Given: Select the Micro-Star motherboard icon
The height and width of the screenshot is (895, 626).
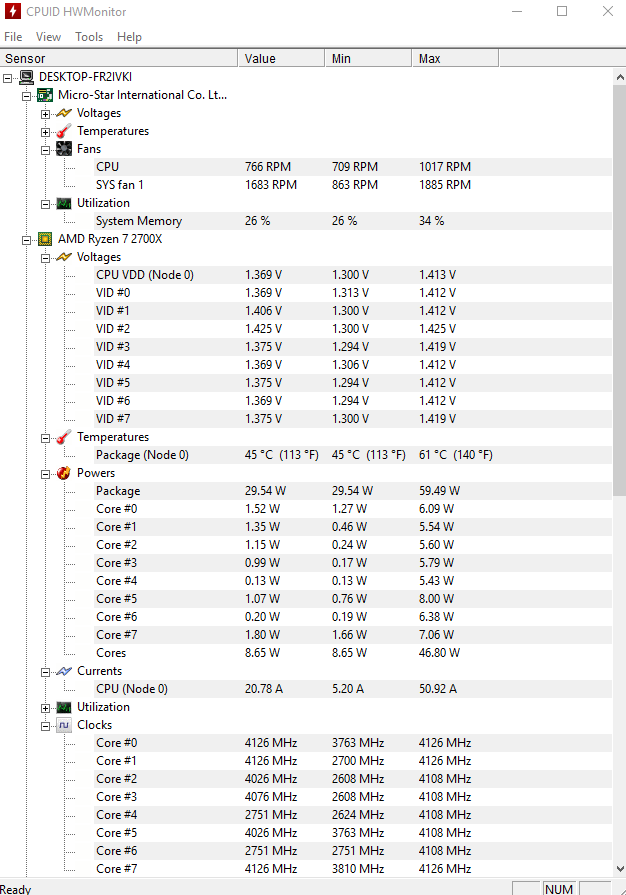Looking at the screenshot, I should (x=44, y=94).
